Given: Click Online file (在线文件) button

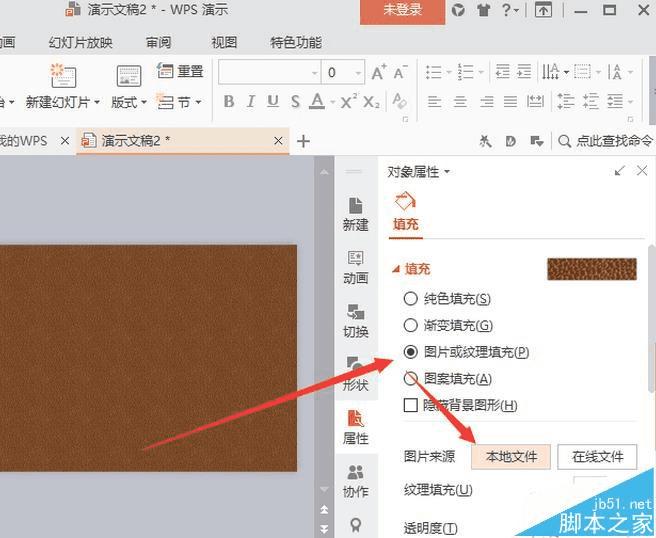Looking at the screenshot, I should tap(597, 457).
